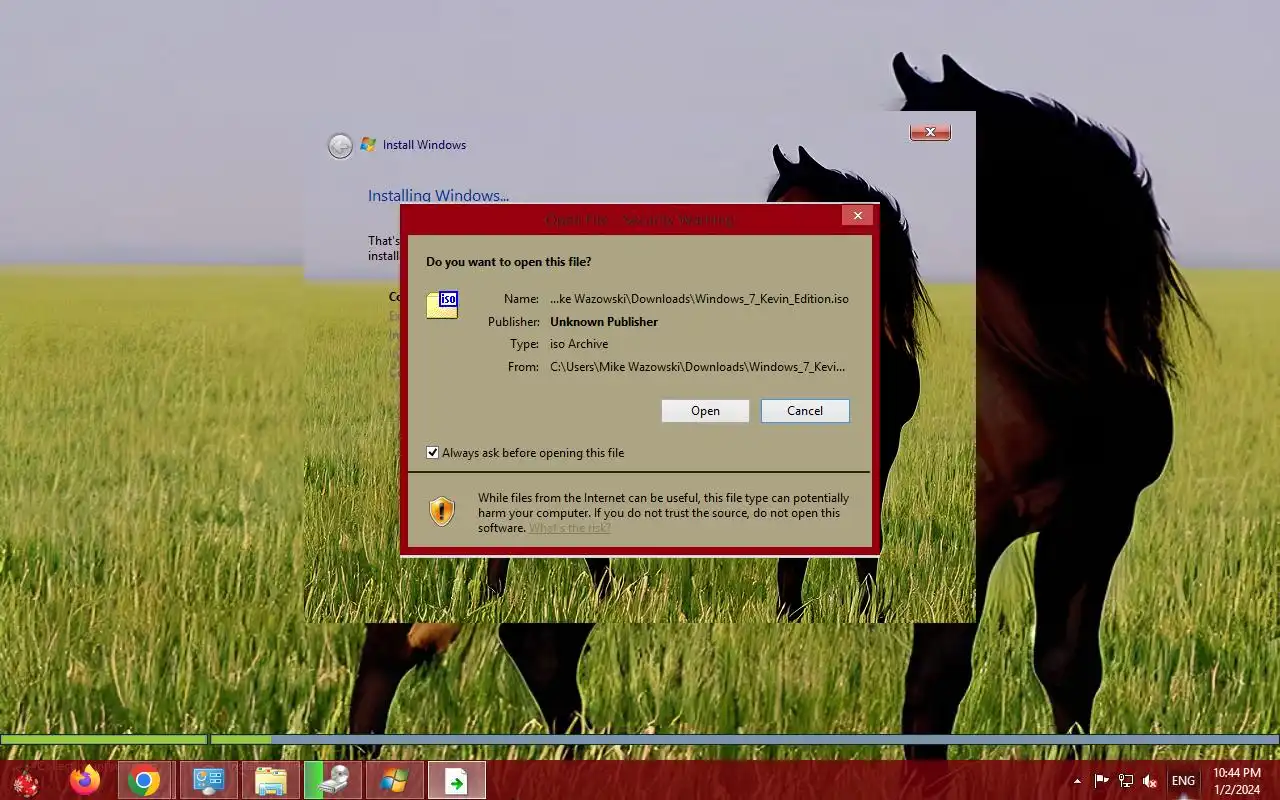Click the 'Unknown Publisher' text
This screenshot has height=800, width=1280.
coord(604,322)
